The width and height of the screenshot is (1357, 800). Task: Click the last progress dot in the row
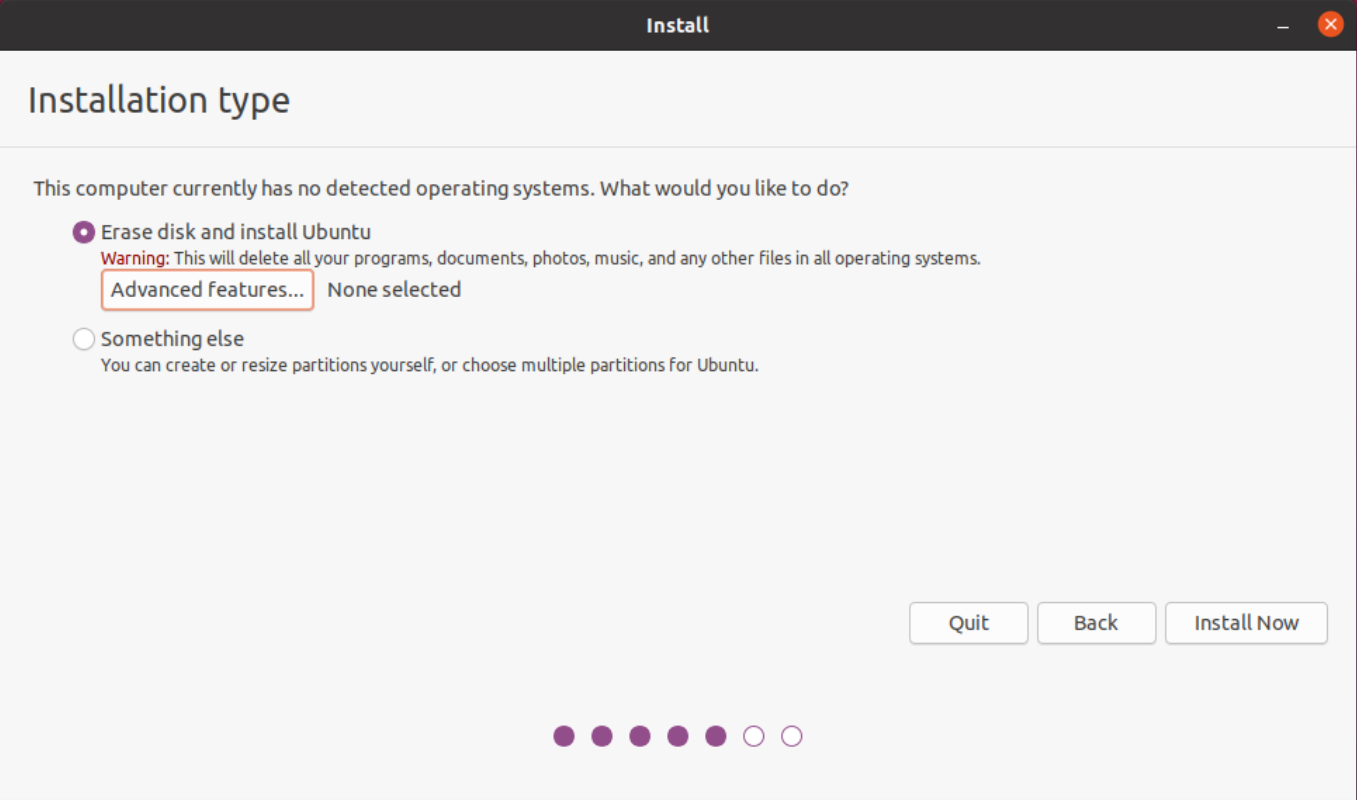(x=792, y=735)
